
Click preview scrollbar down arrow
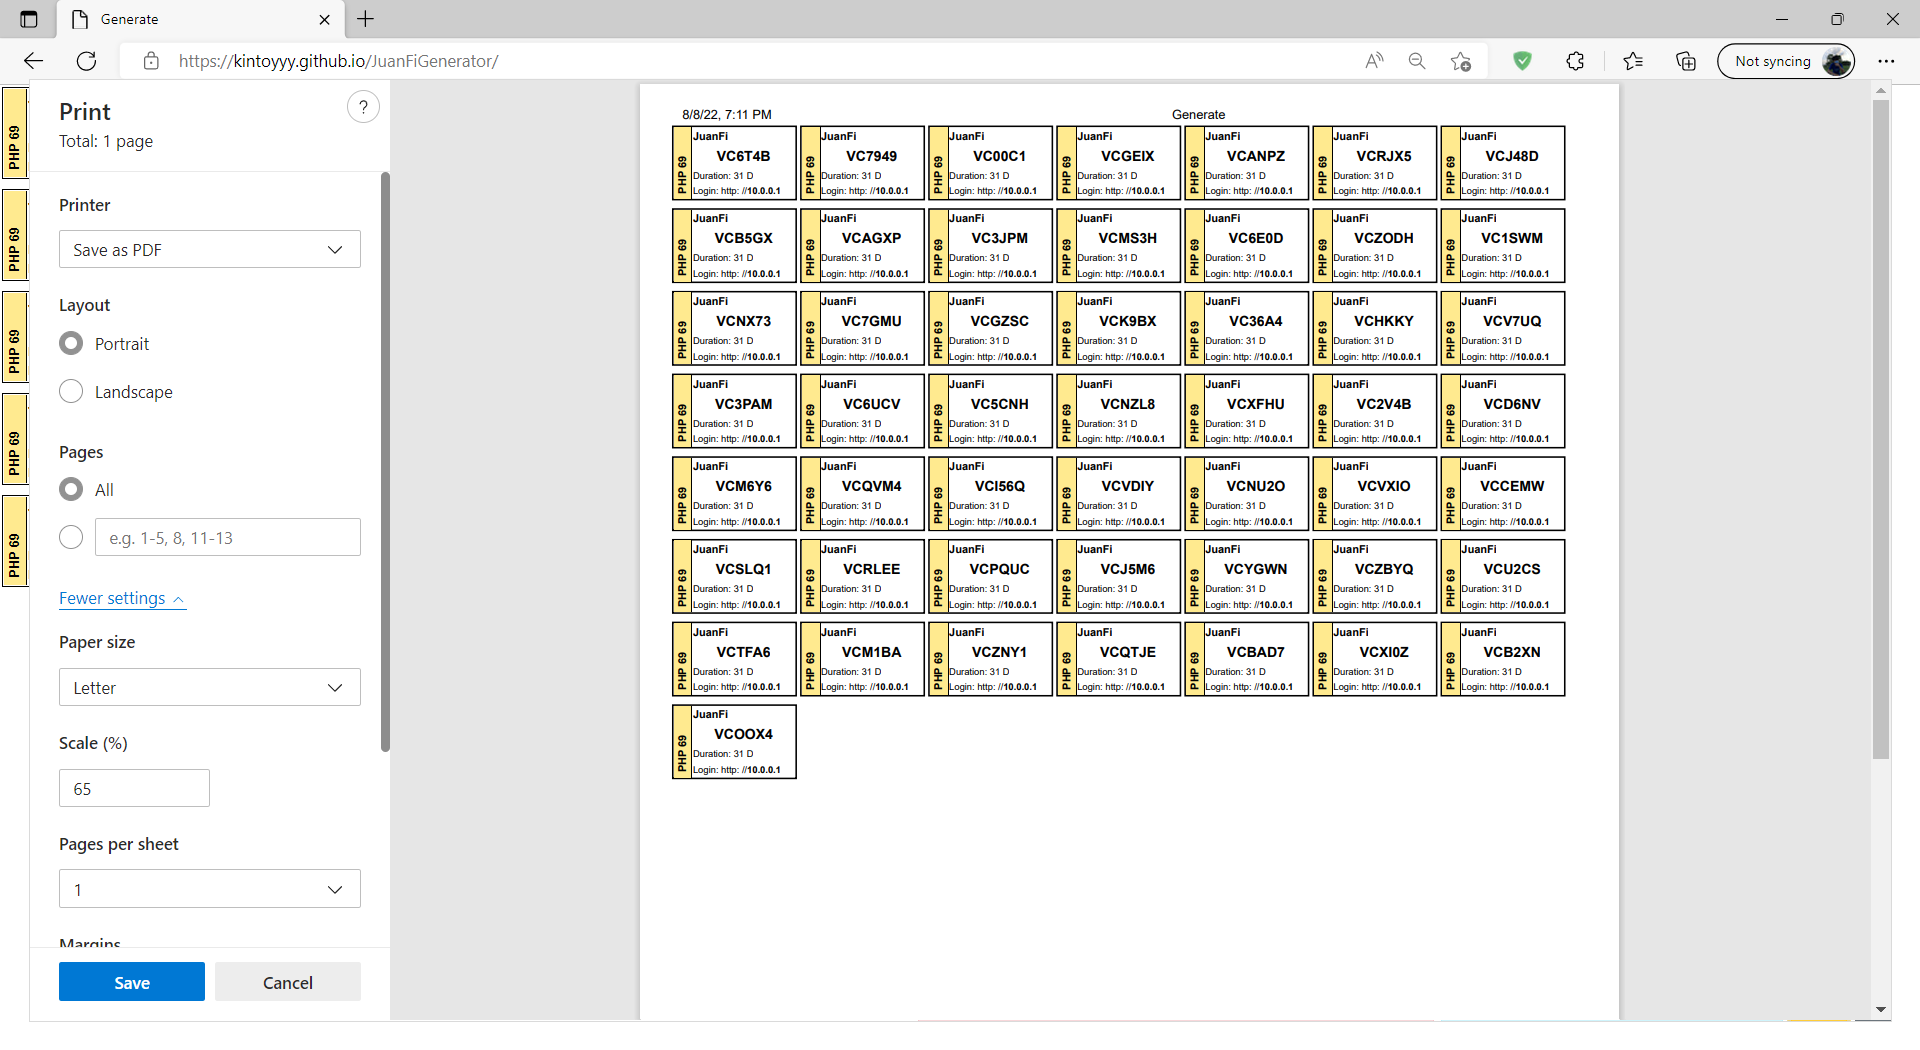pyautogui.click(x=1881, y=1010)
